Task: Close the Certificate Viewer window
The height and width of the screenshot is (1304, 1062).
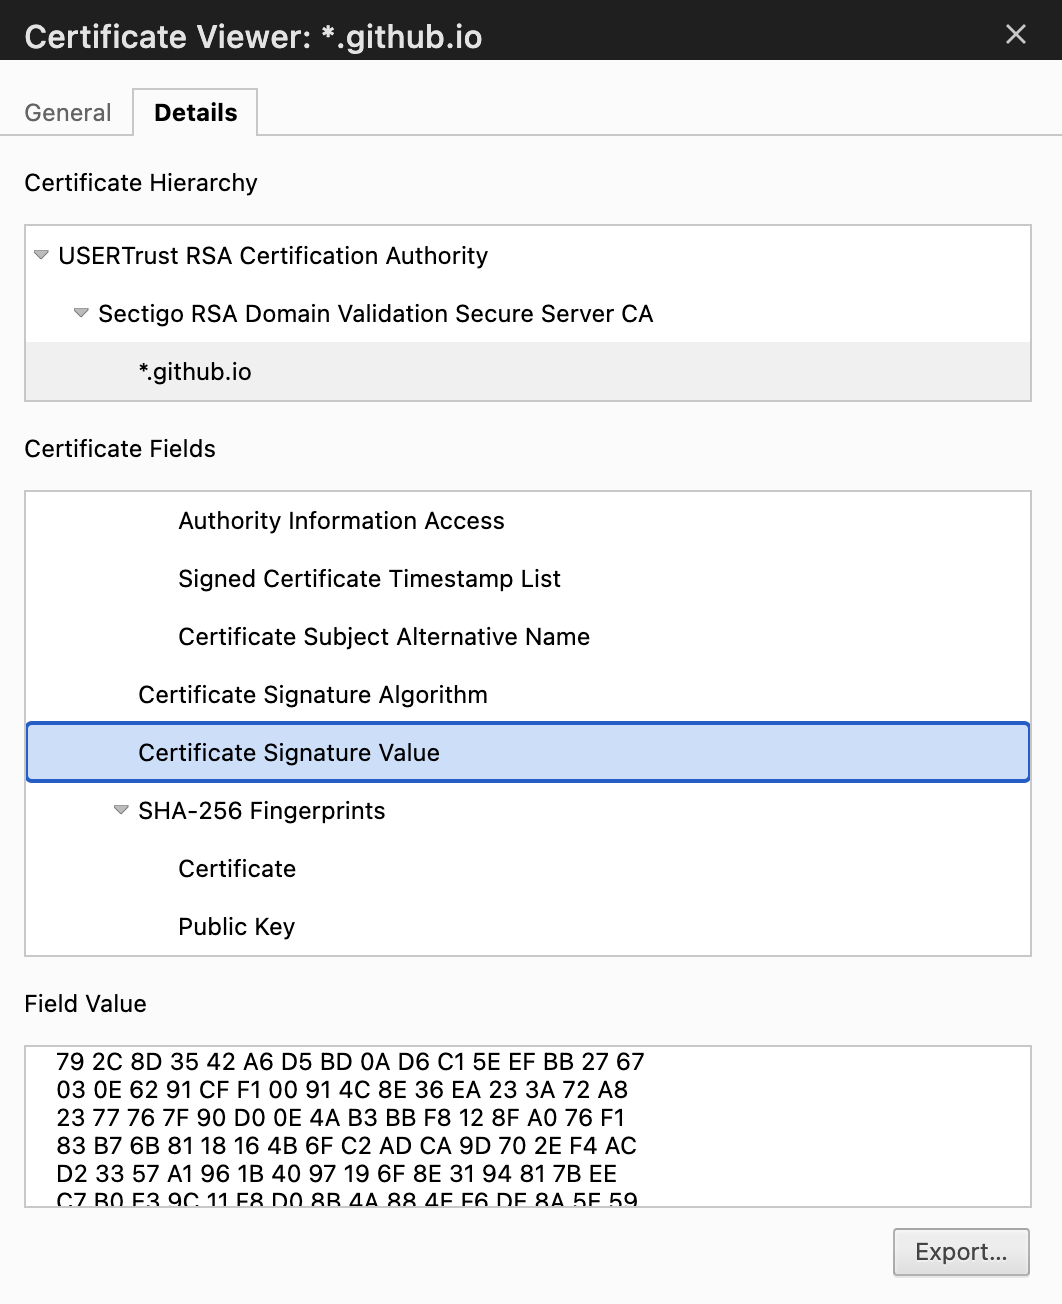Action: point(1016,35)
